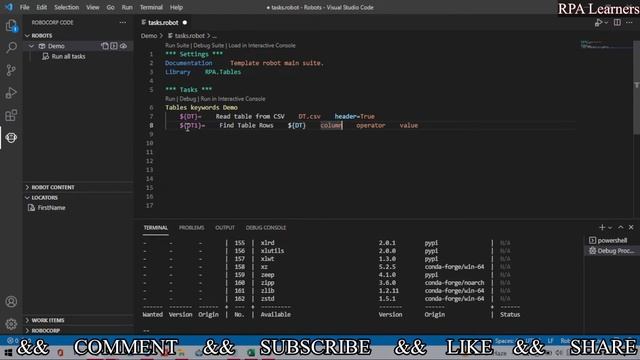
Task: Open the new terminal launch profile dropdown
Action: click(x=610, y=227)
